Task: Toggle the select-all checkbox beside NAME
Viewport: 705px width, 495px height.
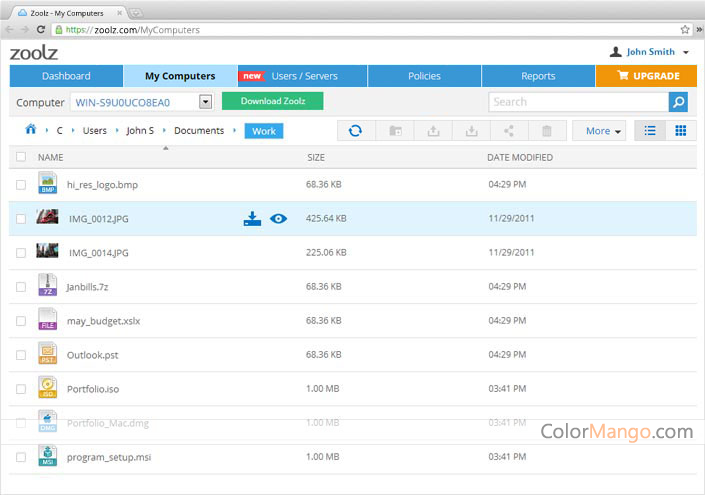Action: tap(21, 156)
